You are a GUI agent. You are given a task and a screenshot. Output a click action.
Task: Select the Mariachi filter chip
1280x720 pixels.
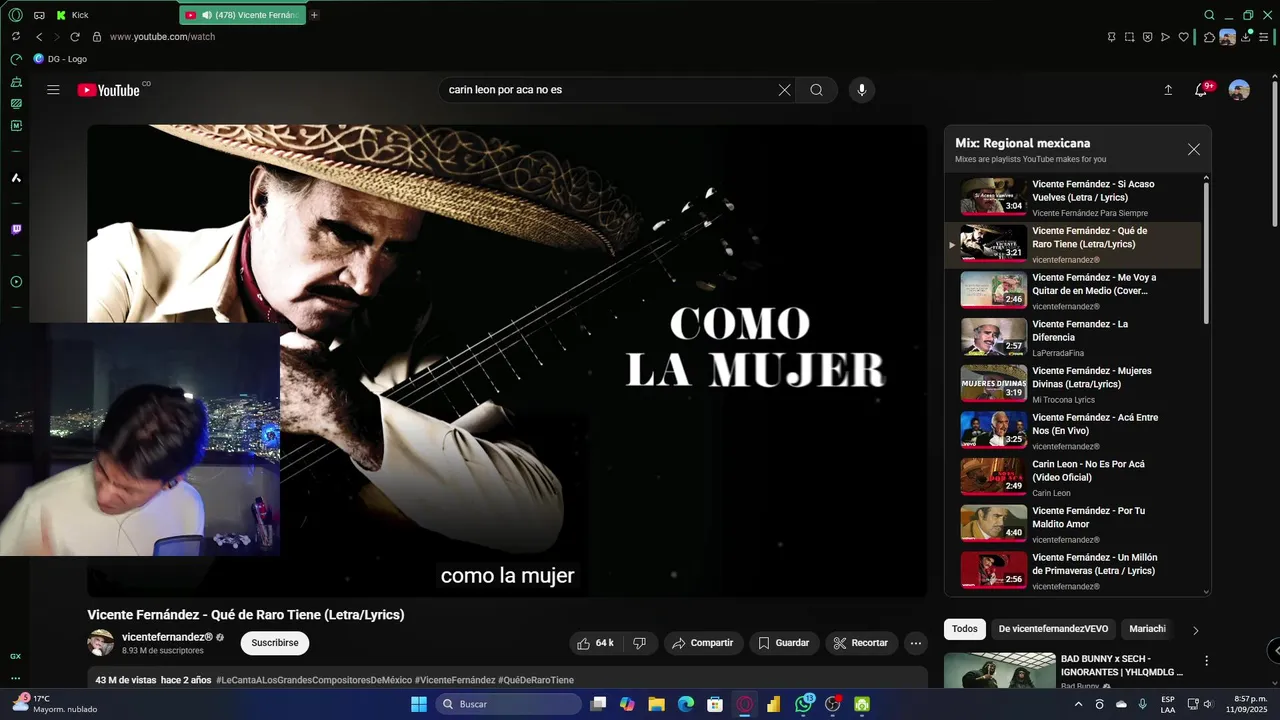pos(1148,629)
